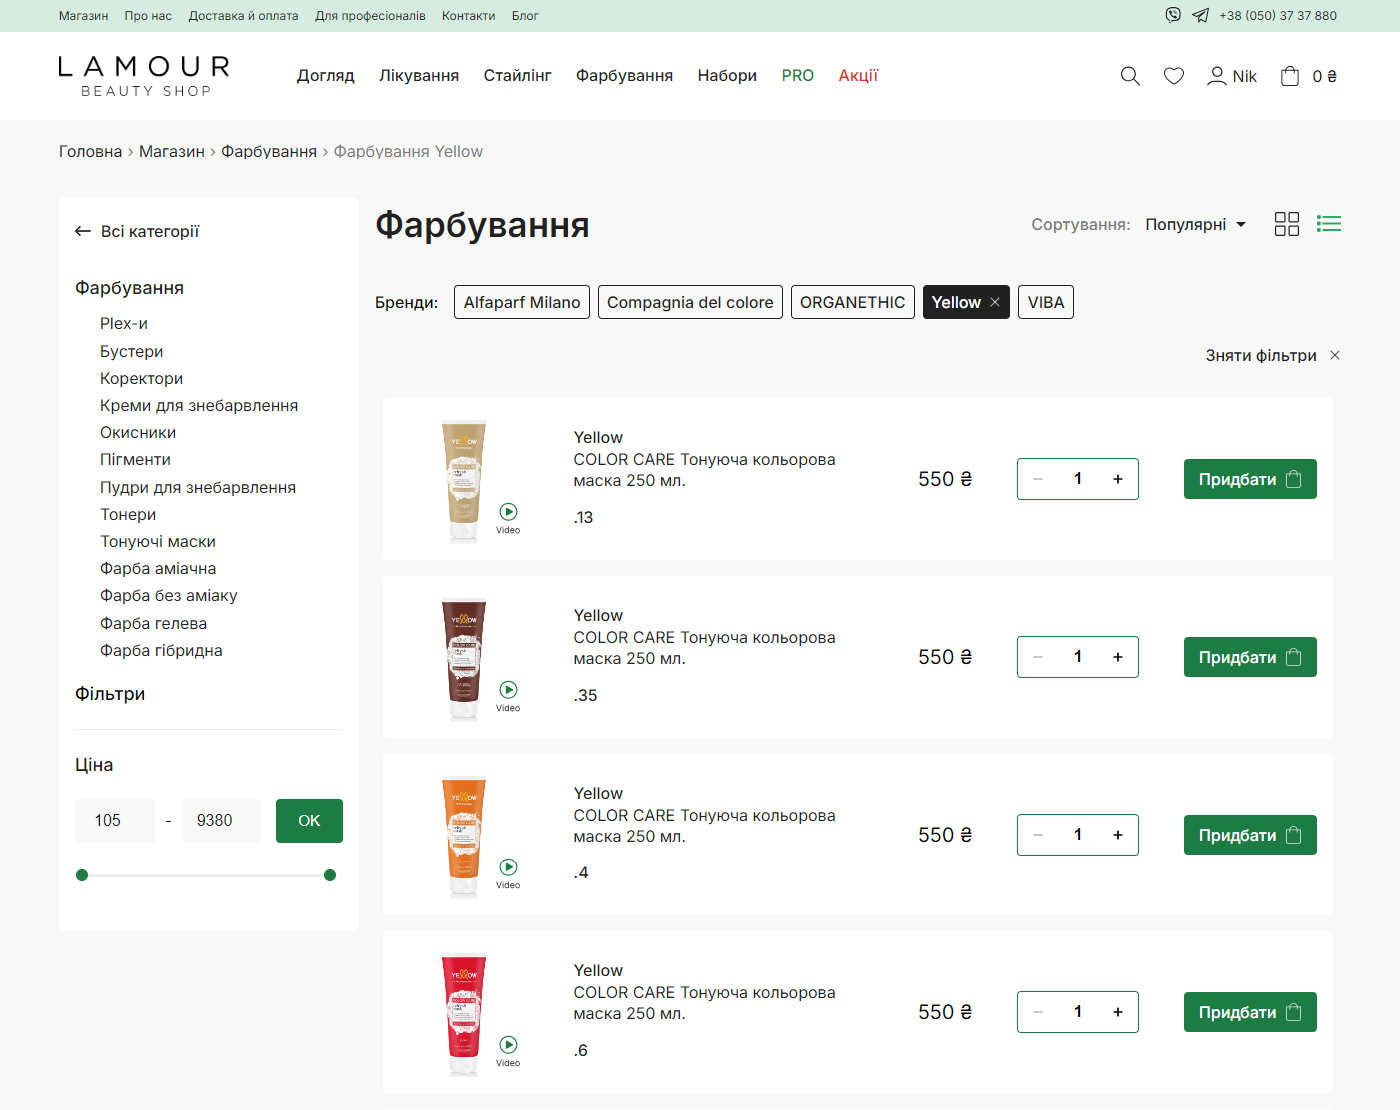The width and height of the screenshot is (1400, 1110).
Task: Edit the minimum price field 105
Action: [x=115, y=821]
